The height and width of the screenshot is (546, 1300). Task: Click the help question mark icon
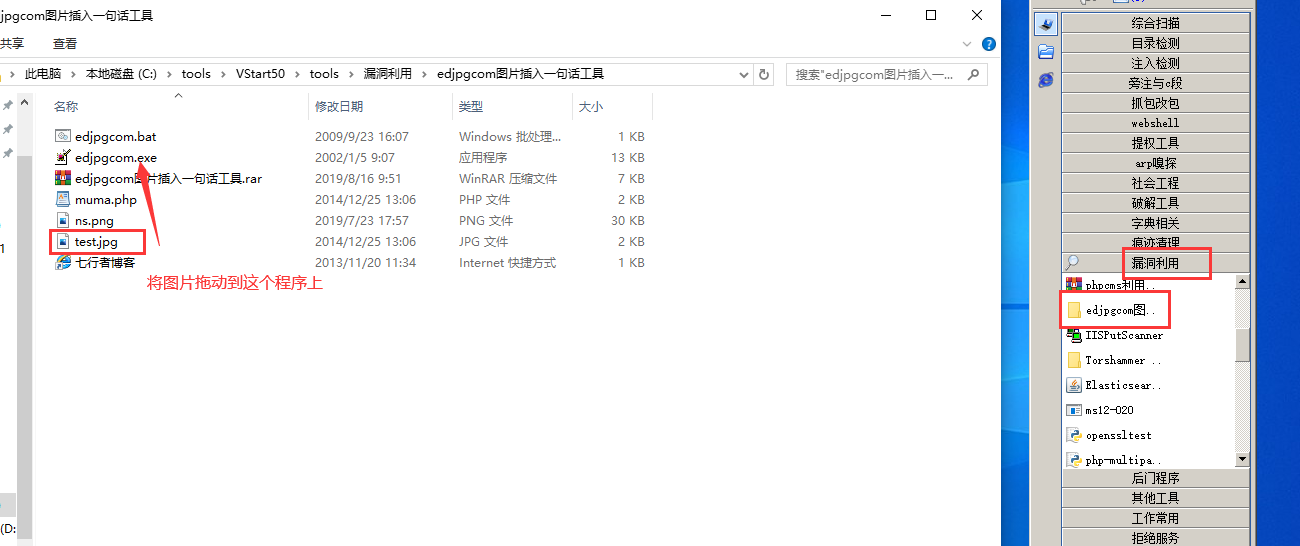[989, 44]
